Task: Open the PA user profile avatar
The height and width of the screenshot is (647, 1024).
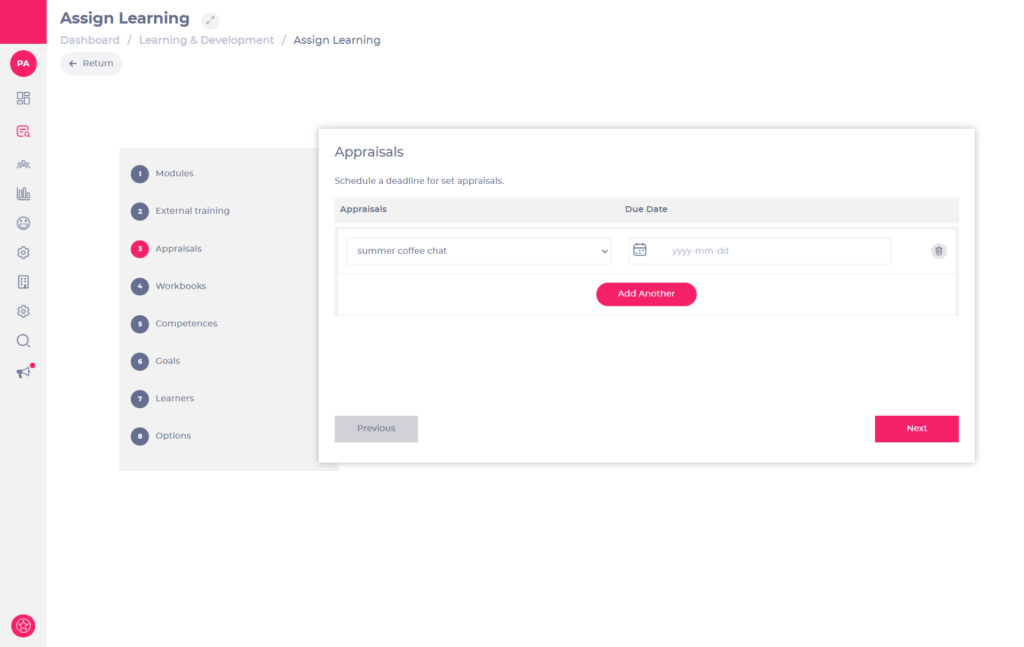Action: click(x=23, y=63)
